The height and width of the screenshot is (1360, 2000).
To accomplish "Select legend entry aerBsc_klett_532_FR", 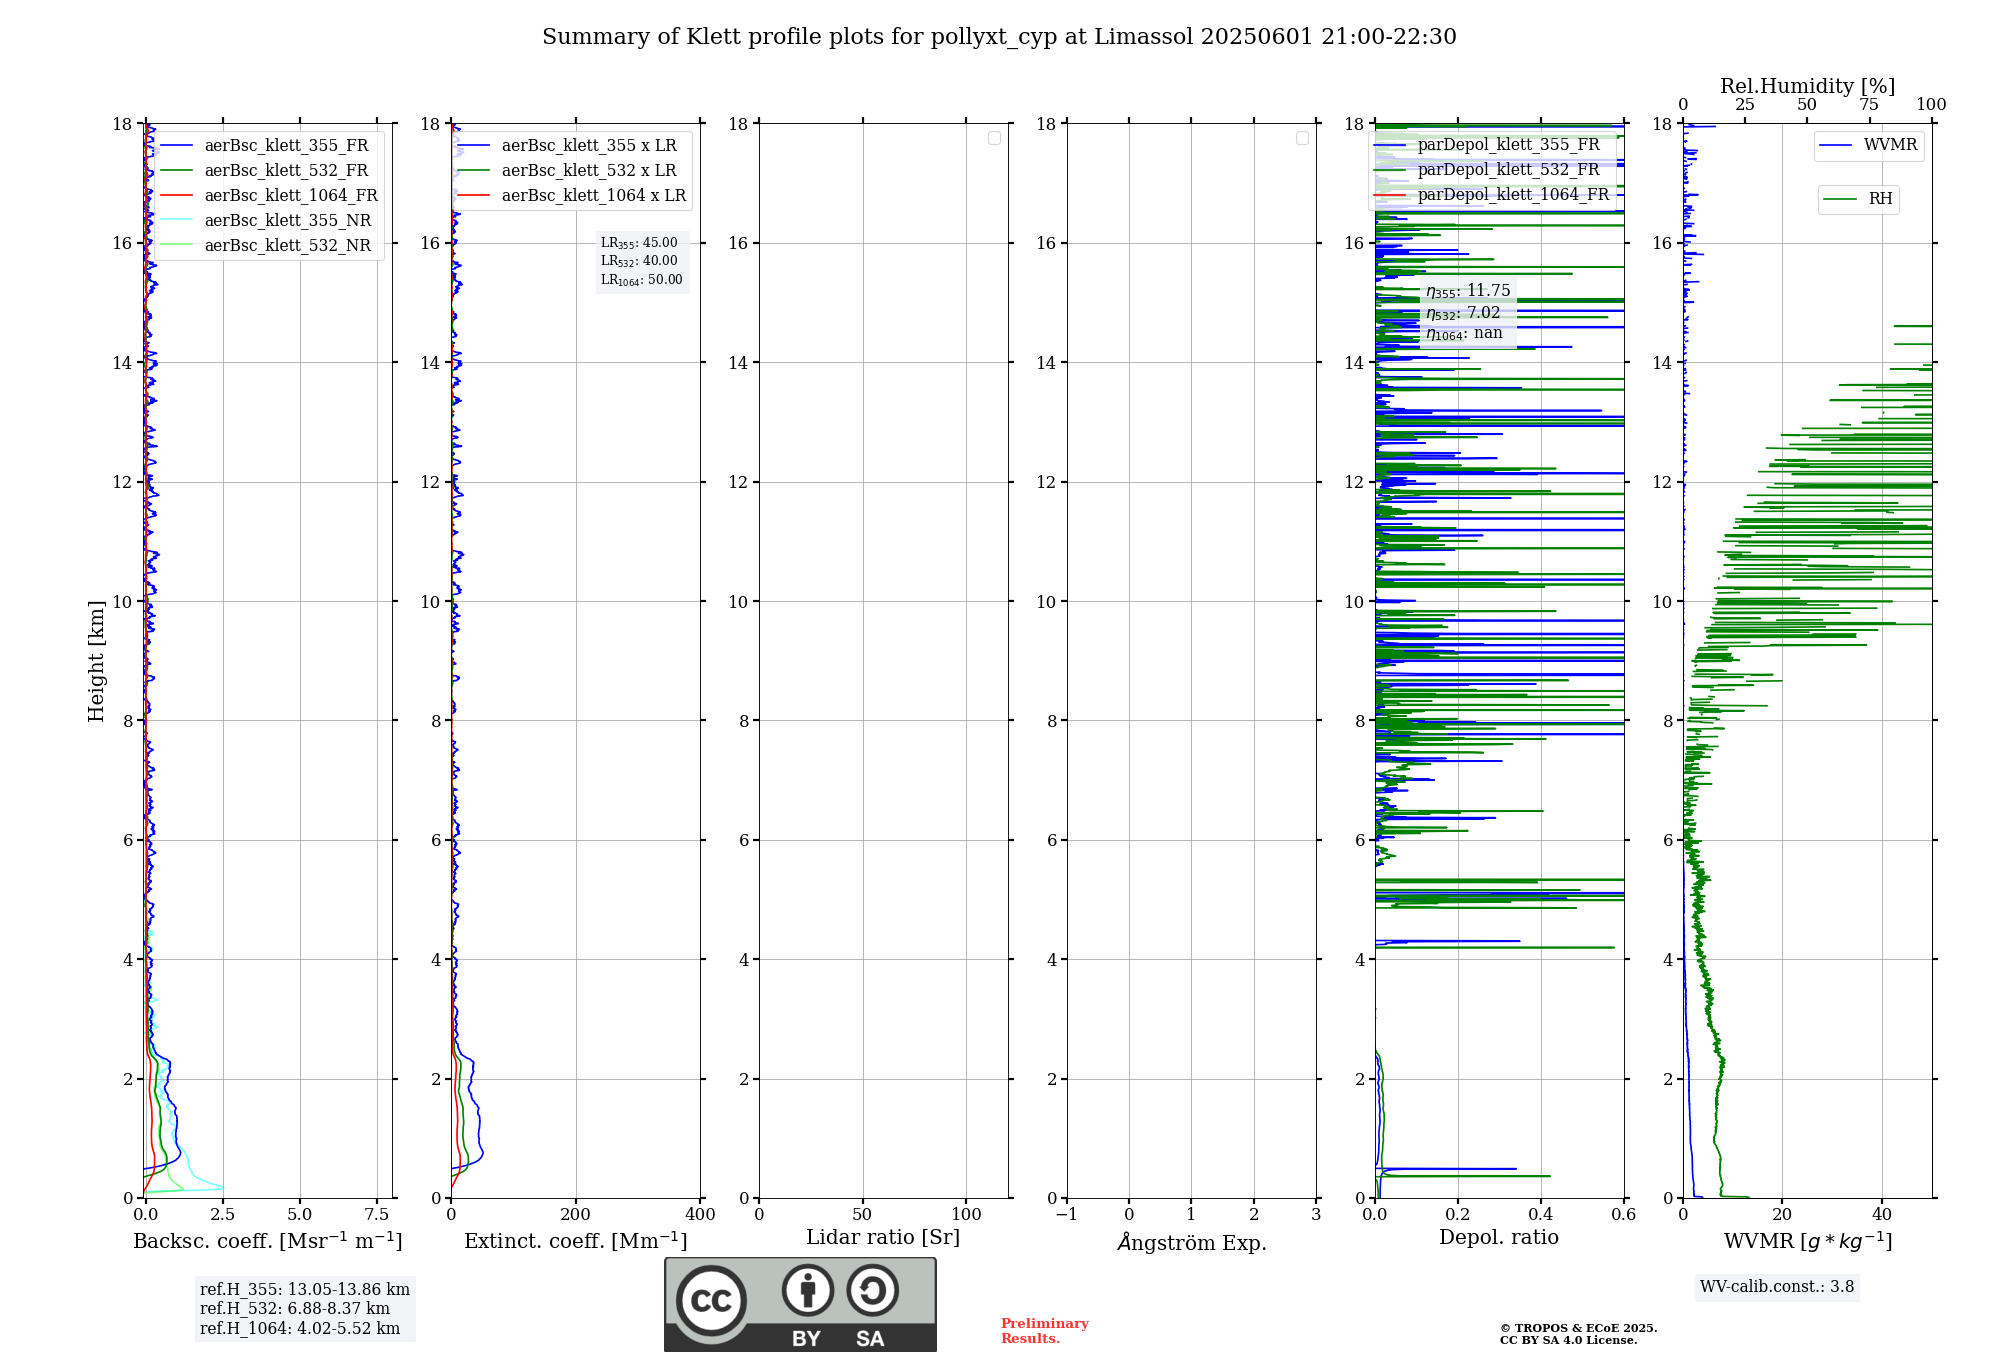I will [286, 171].
